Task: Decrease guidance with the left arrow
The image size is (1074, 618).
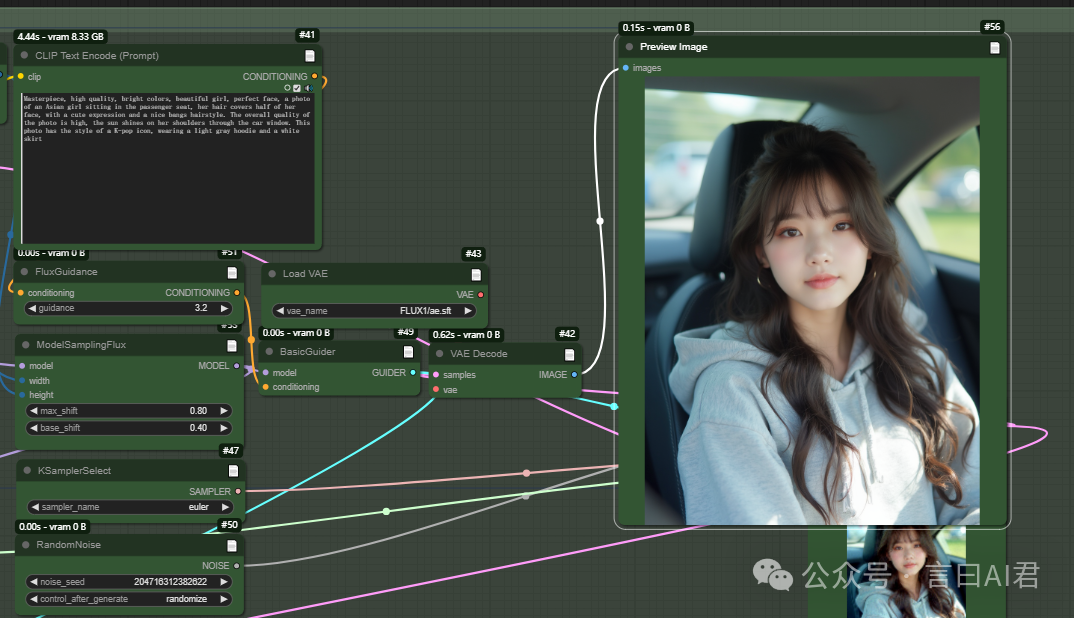Action: coord(32,308)
